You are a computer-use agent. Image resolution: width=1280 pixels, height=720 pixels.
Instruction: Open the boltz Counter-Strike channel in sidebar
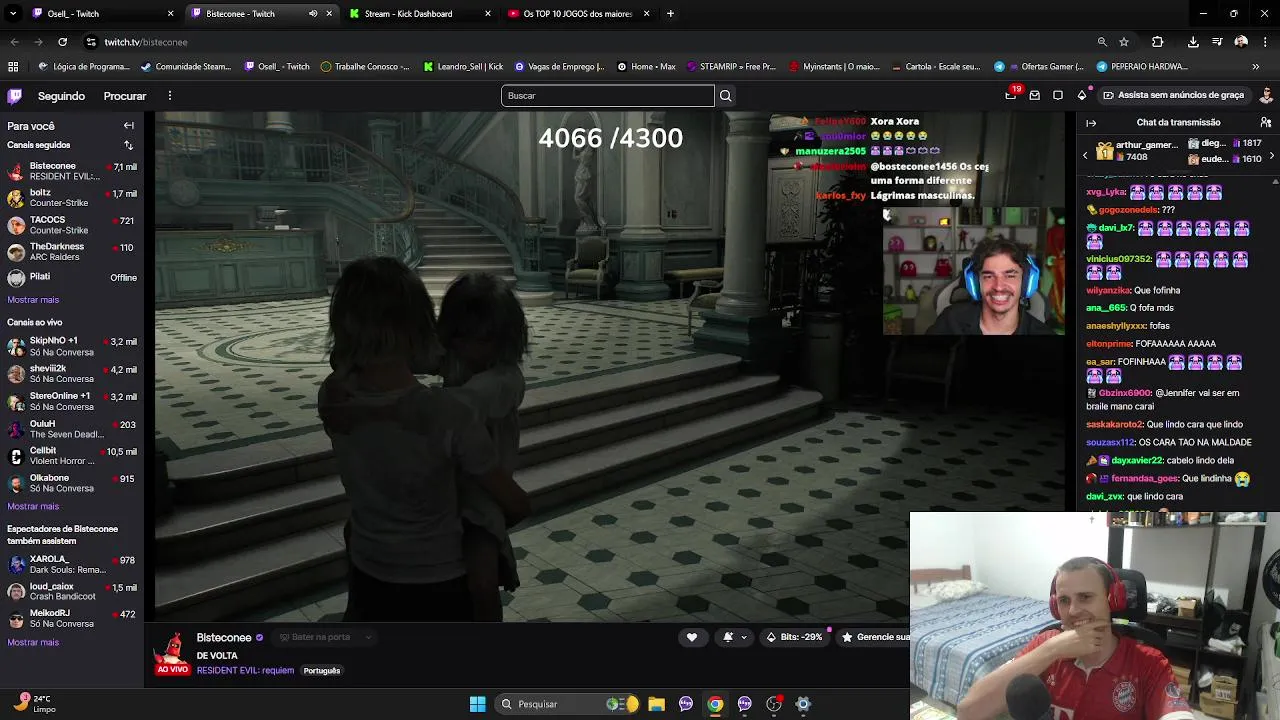pos(72,198)
